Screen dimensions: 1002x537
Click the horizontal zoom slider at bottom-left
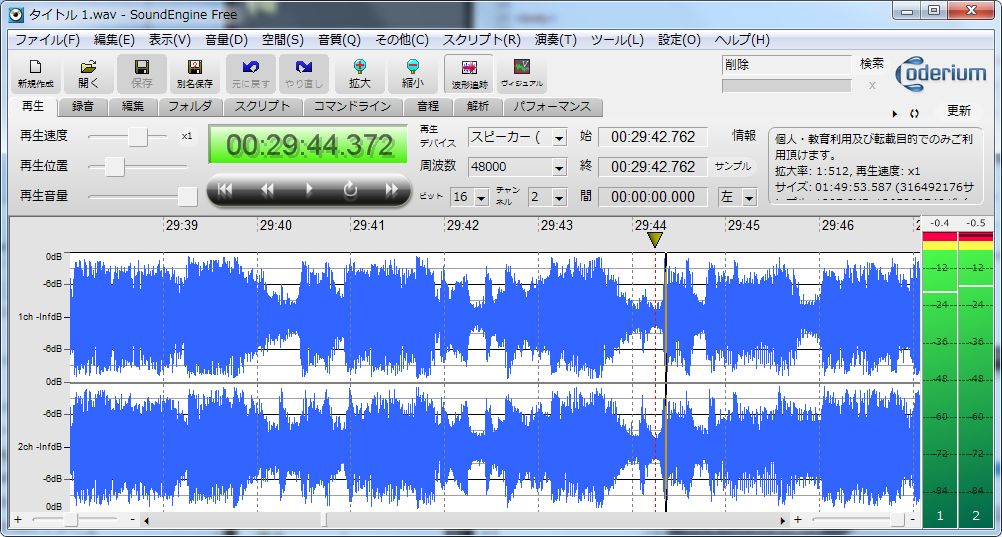tap(70, 520)
